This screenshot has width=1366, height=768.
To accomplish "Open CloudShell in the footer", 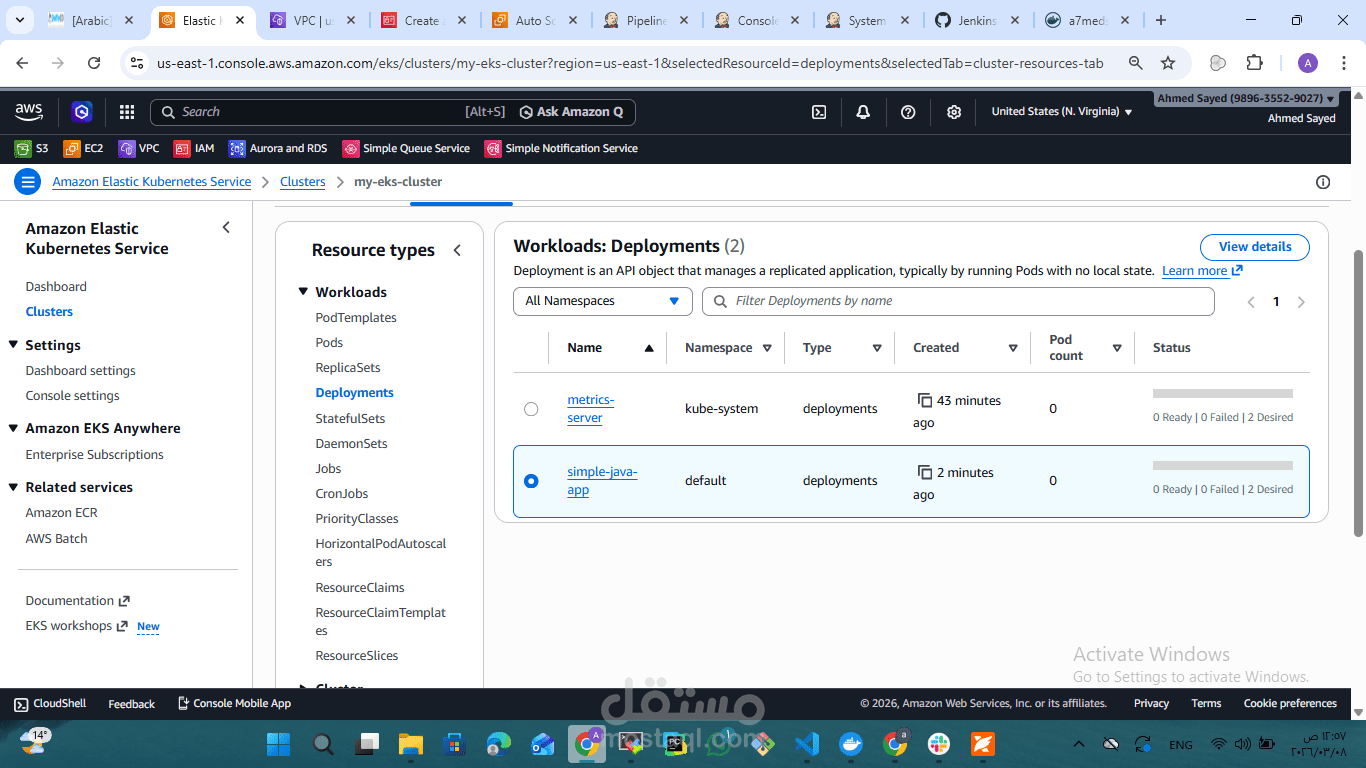I will [50, 704].
